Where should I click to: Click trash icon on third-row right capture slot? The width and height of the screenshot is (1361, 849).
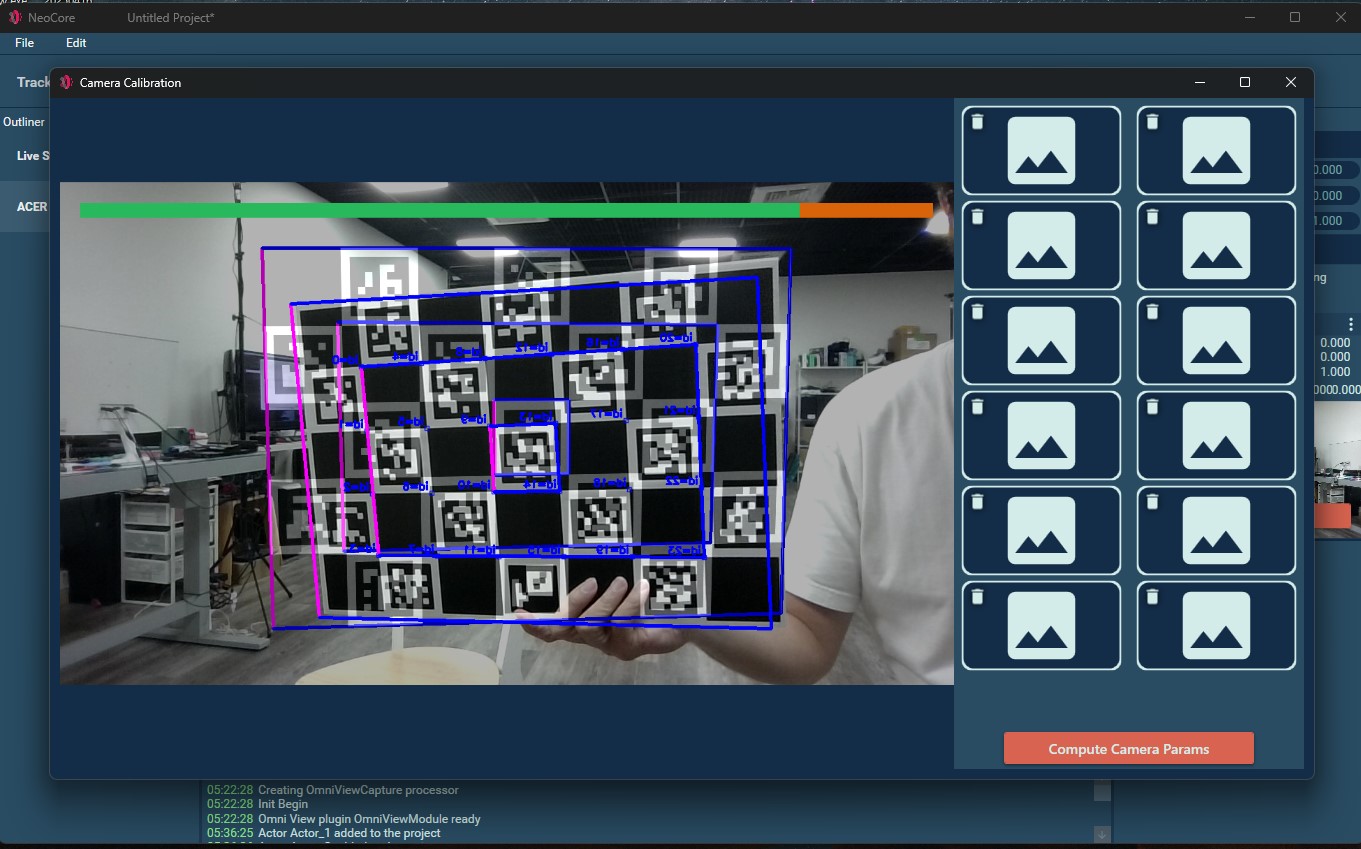click(1152, 312)
